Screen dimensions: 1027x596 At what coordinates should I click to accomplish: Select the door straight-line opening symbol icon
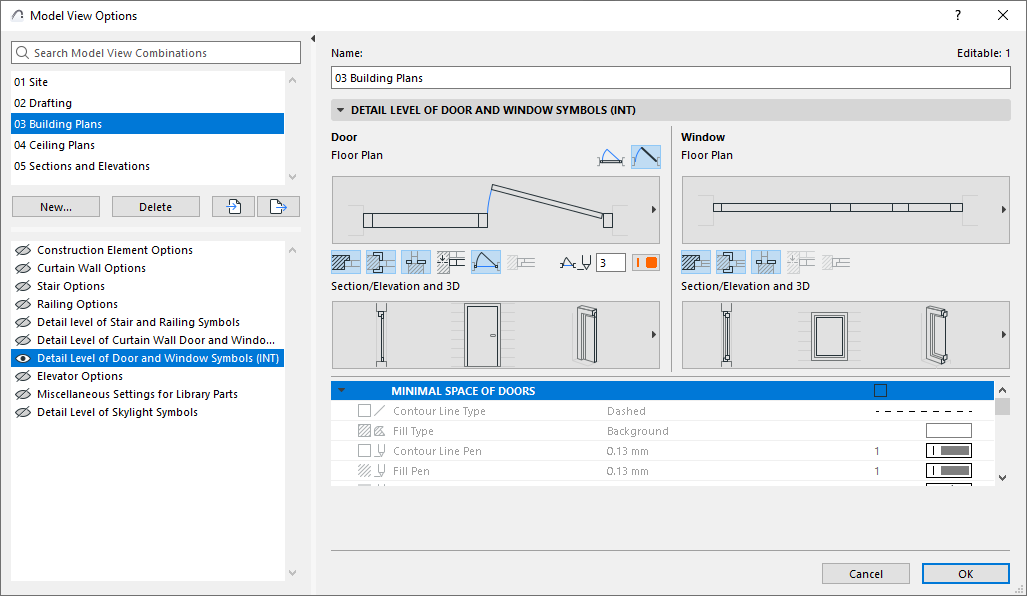(x=645, y=156)
